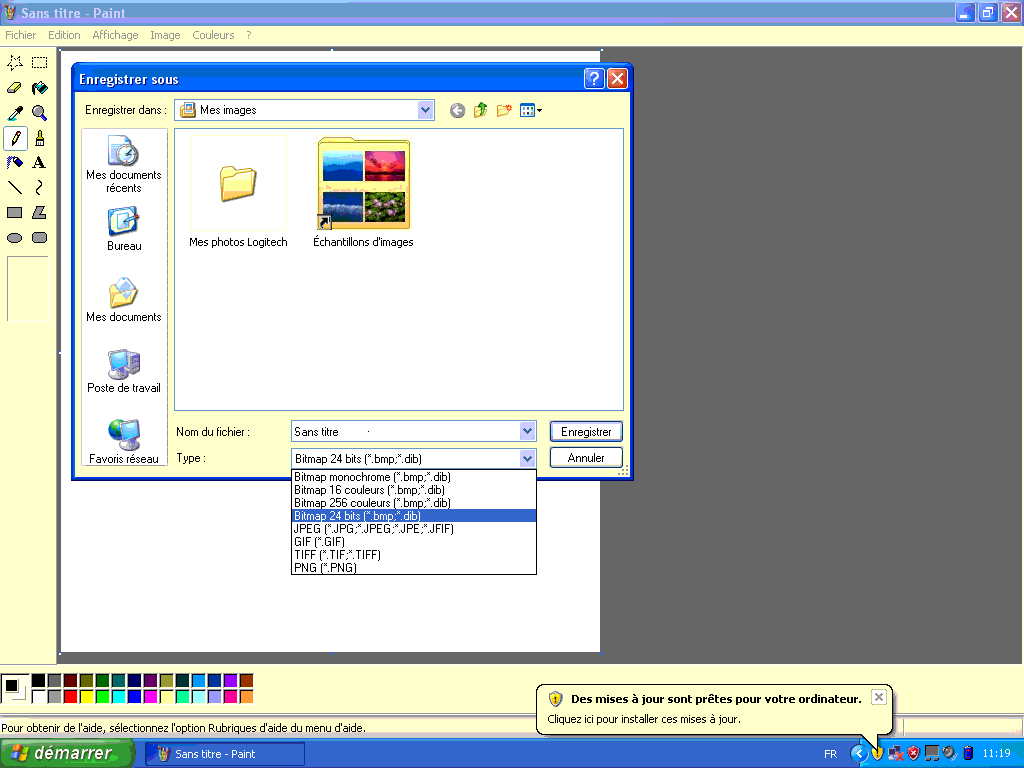This screenshot has height=768, width=1024.
Task: Go back to previous folder in dialog
Action: click(457, 110)
